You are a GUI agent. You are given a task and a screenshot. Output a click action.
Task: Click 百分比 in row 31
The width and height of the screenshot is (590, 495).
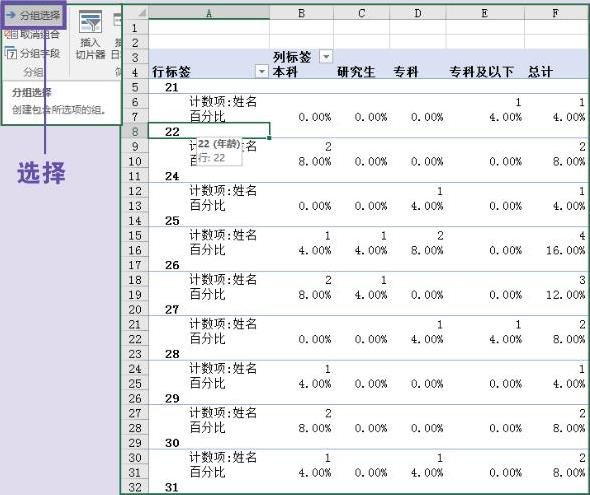click(x=207, y=472)
